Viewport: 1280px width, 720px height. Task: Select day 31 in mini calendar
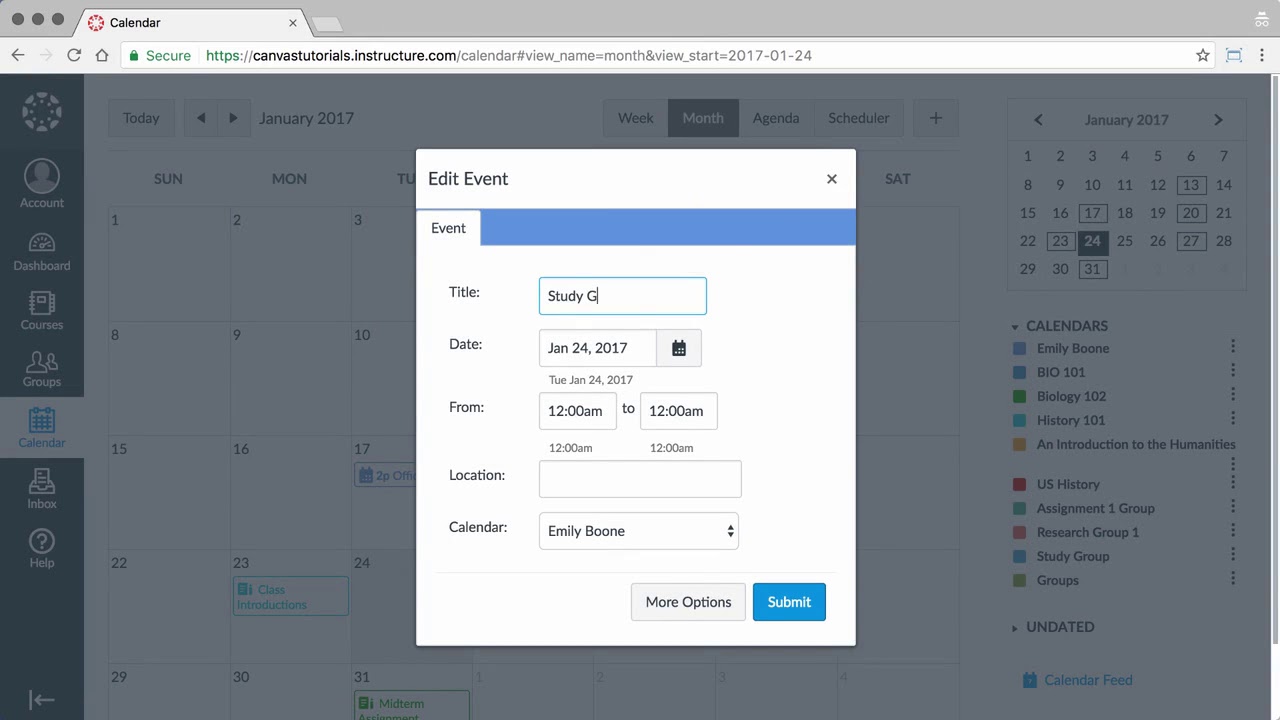click(x=1092, y=269)
